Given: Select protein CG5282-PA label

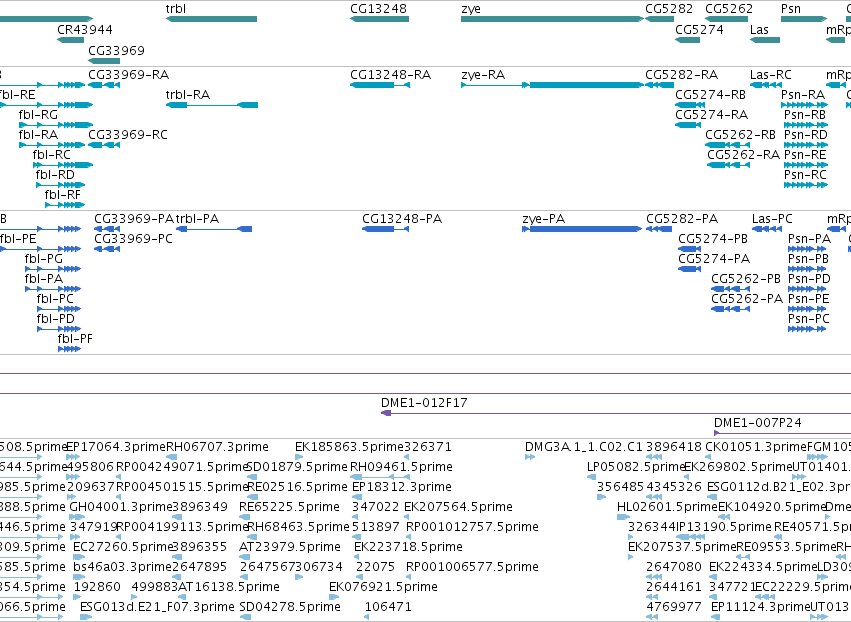Looking at the screenshot, I should 682,219.
